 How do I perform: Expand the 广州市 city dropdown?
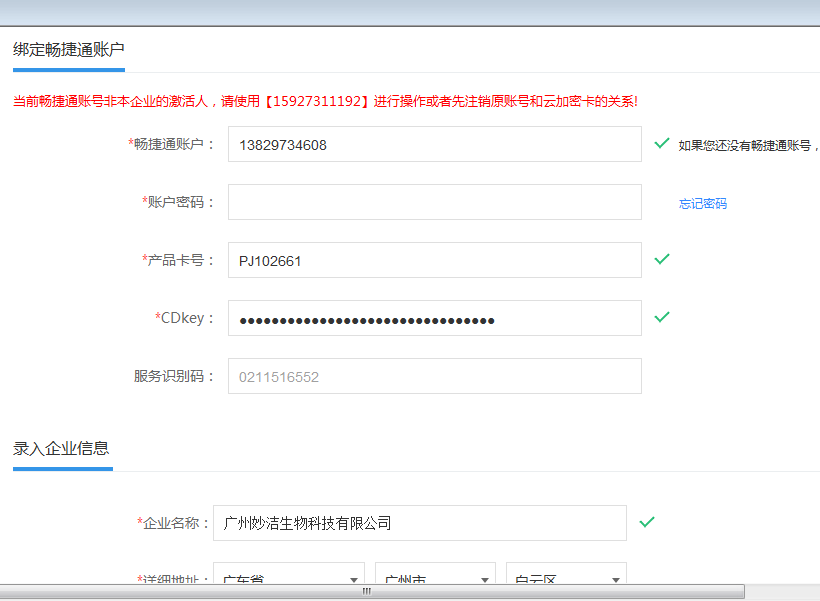(x=436, y=573)
